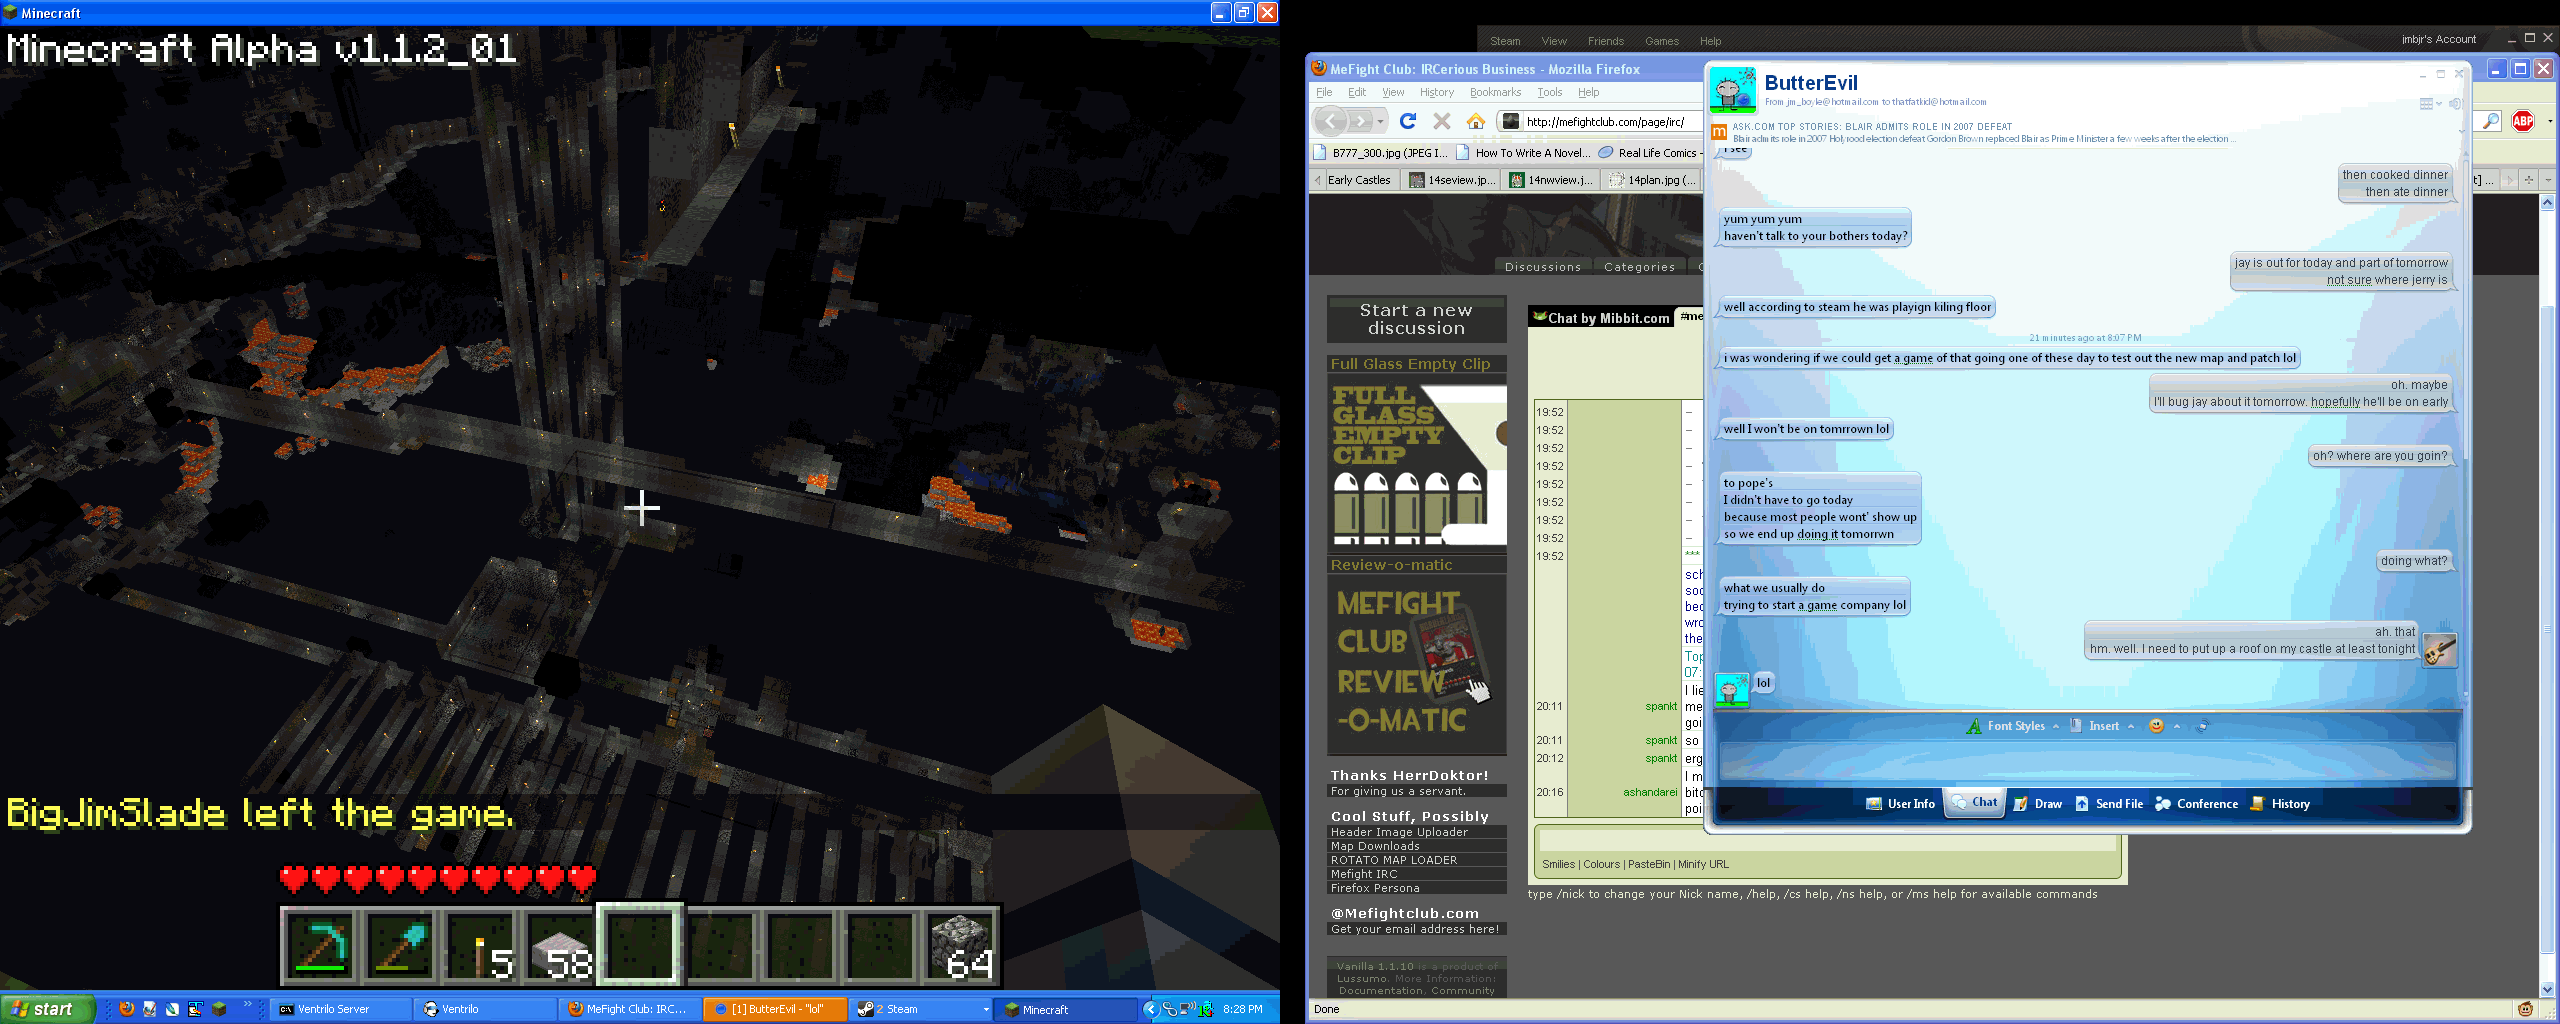Open the Header Image Uploader link
2560x1024 pixels.
coord(1399,832)
